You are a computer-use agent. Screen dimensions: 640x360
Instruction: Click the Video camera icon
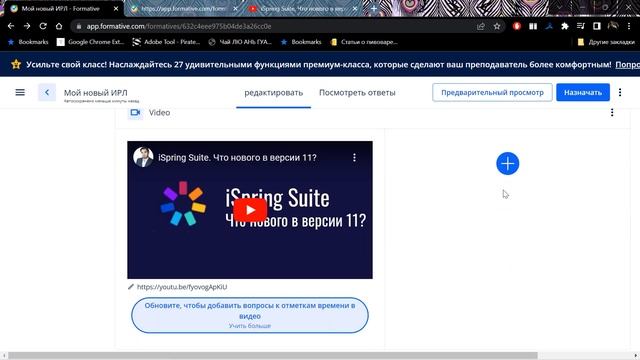136,112
